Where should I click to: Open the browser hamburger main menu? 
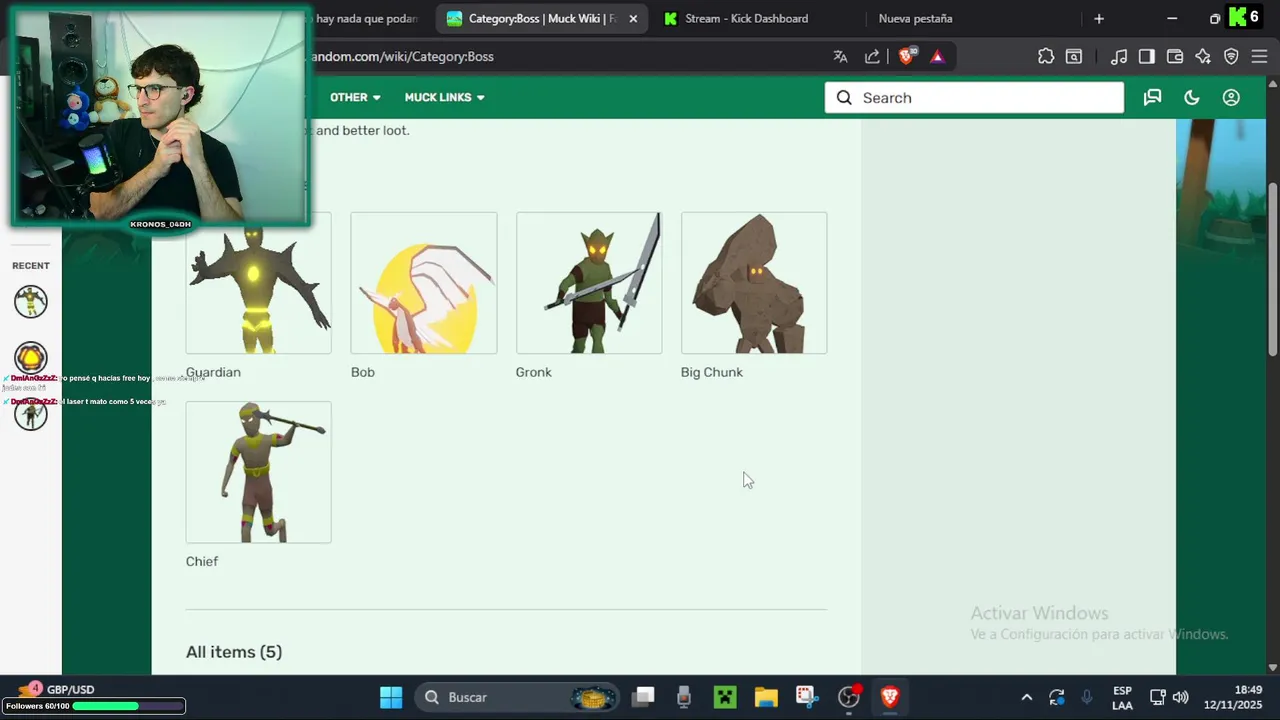point(1259,57)
